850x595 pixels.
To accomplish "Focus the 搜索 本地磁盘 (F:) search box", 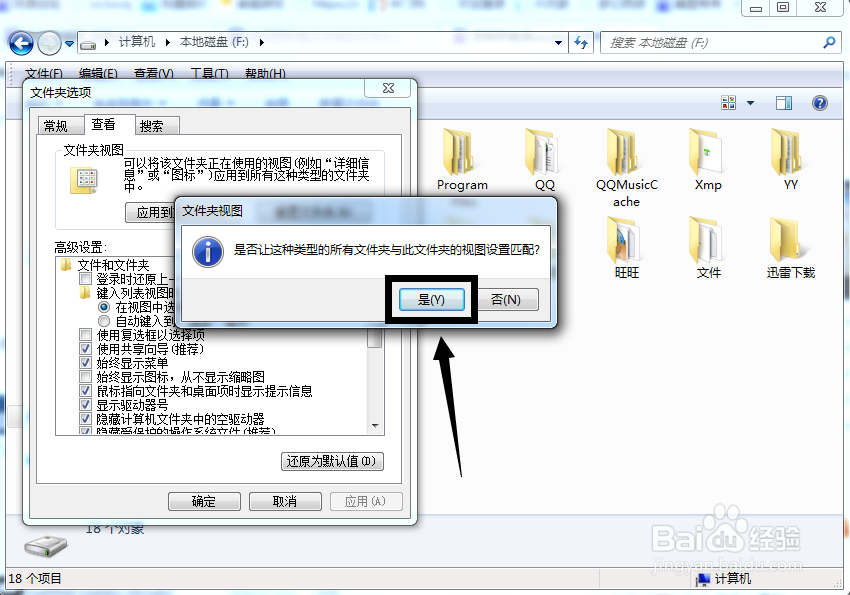I will point(710,43).
